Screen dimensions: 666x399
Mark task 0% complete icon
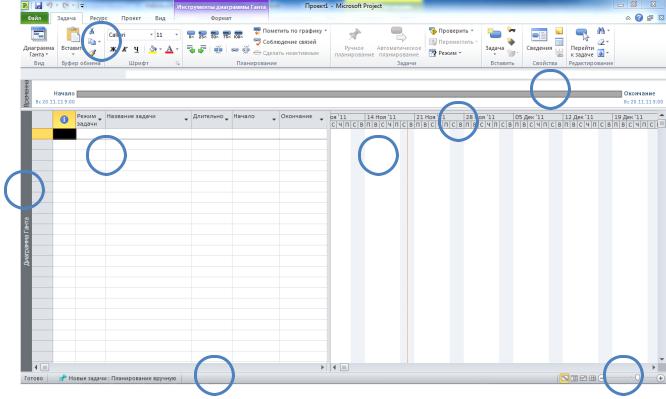[191, 35]
